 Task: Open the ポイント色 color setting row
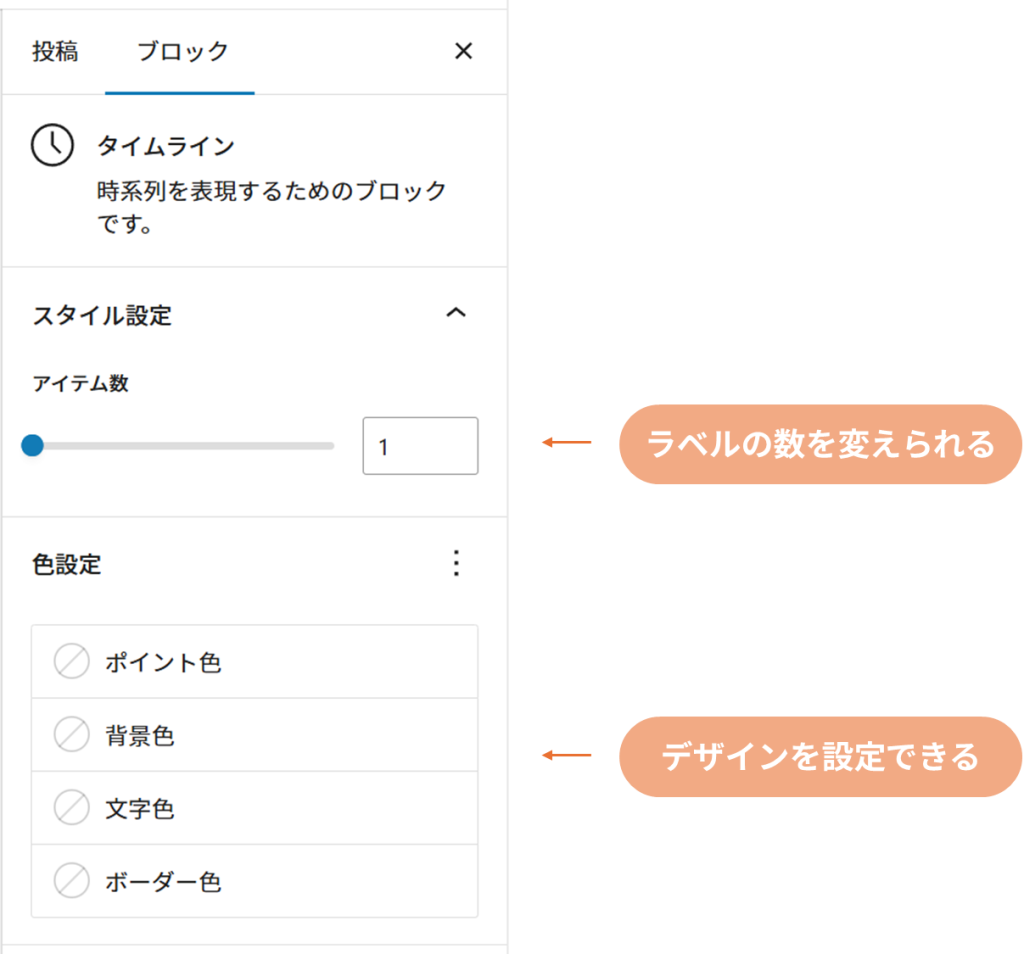(x=255, y=662)
